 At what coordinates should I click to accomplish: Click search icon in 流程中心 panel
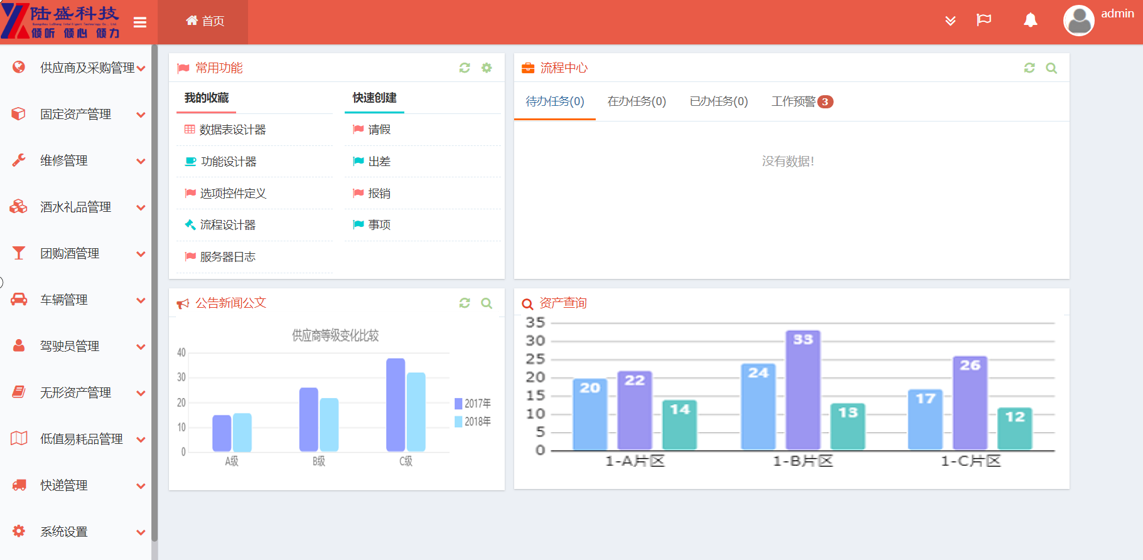pyautogui.click(x=1051, y=68)
